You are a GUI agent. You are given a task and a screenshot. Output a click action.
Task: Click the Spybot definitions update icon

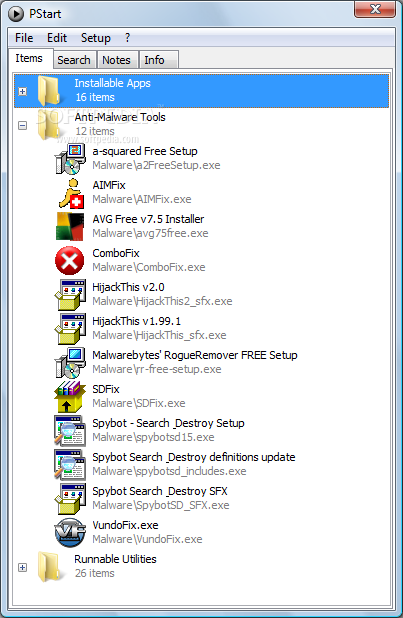pos(70,464)
